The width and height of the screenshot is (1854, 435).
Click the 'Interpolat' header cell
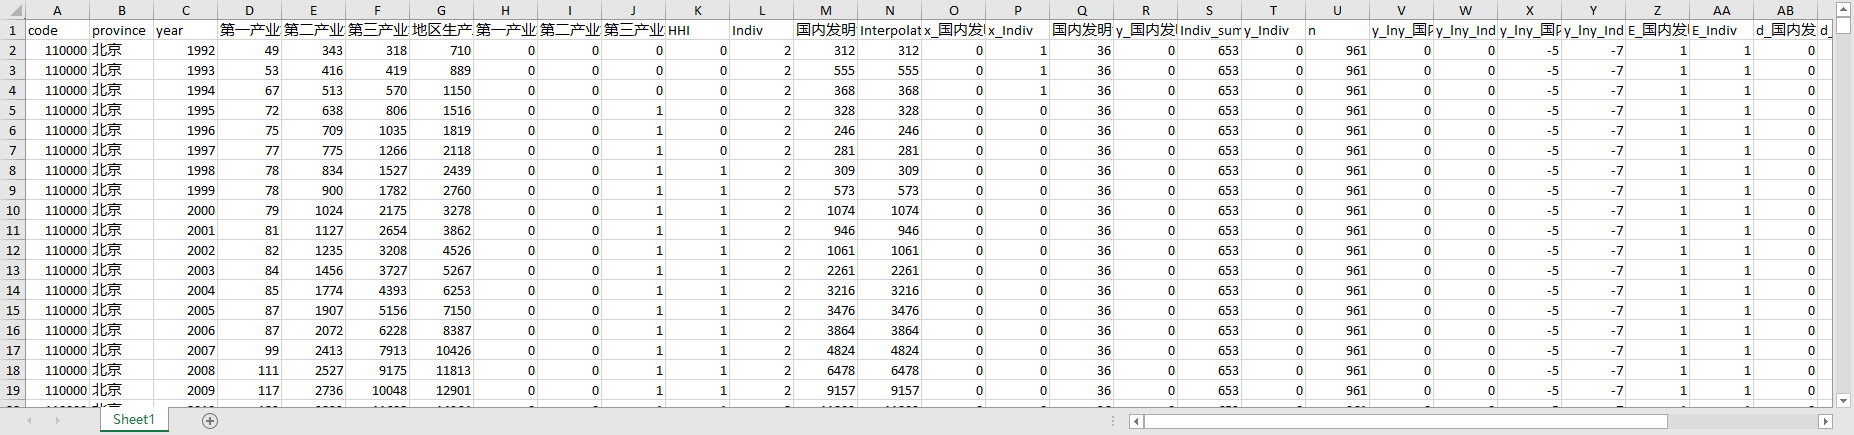click(x=889, y=30)
